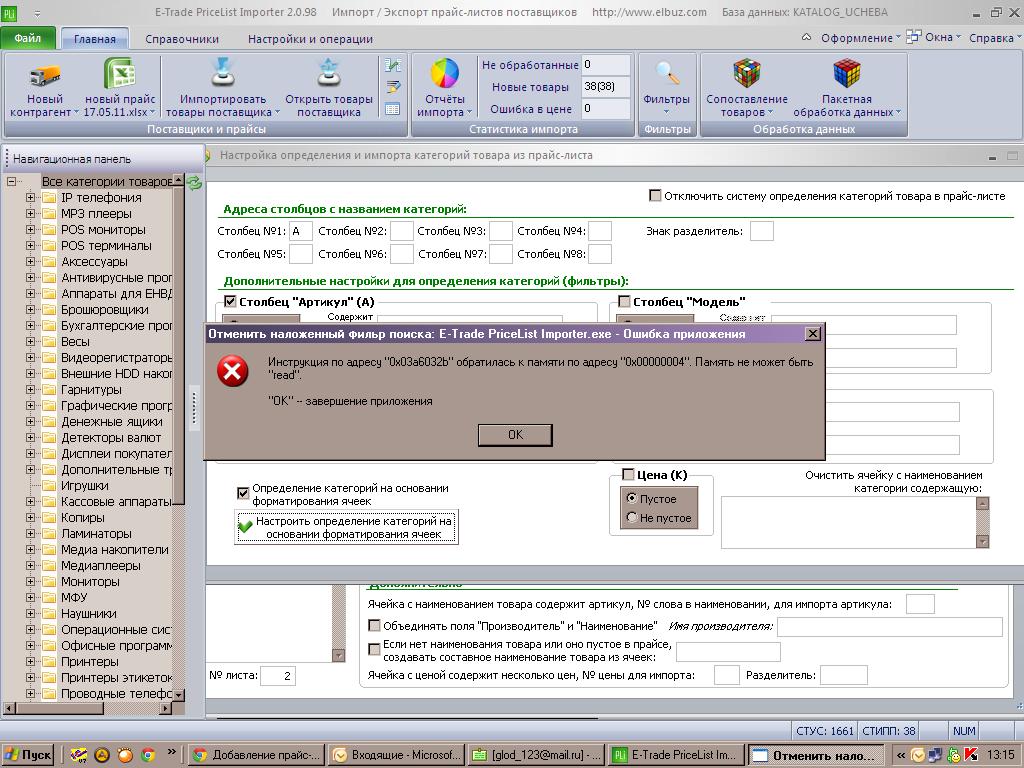Open the Excel price list icon

pyautogui.click(x=120, y=73)
